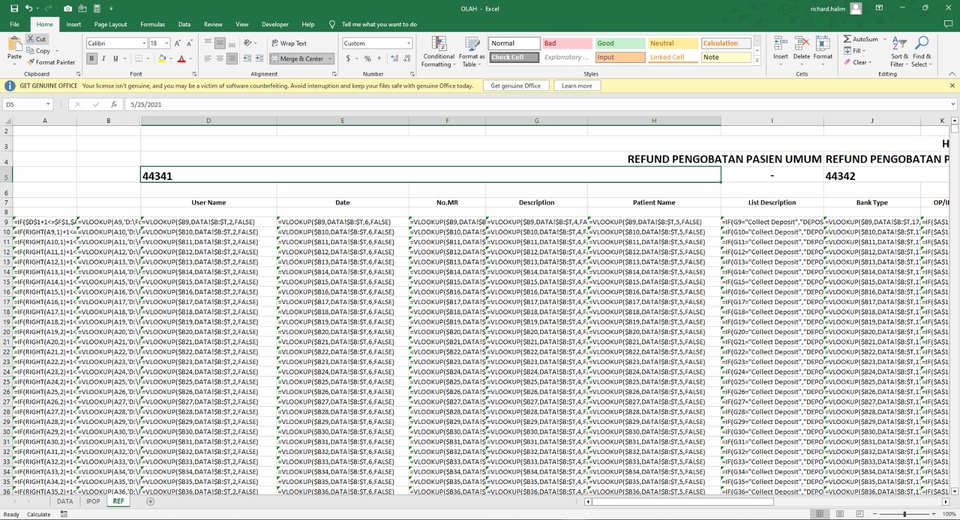Switch to the Formulas ribbon tab

pos(152,24)
